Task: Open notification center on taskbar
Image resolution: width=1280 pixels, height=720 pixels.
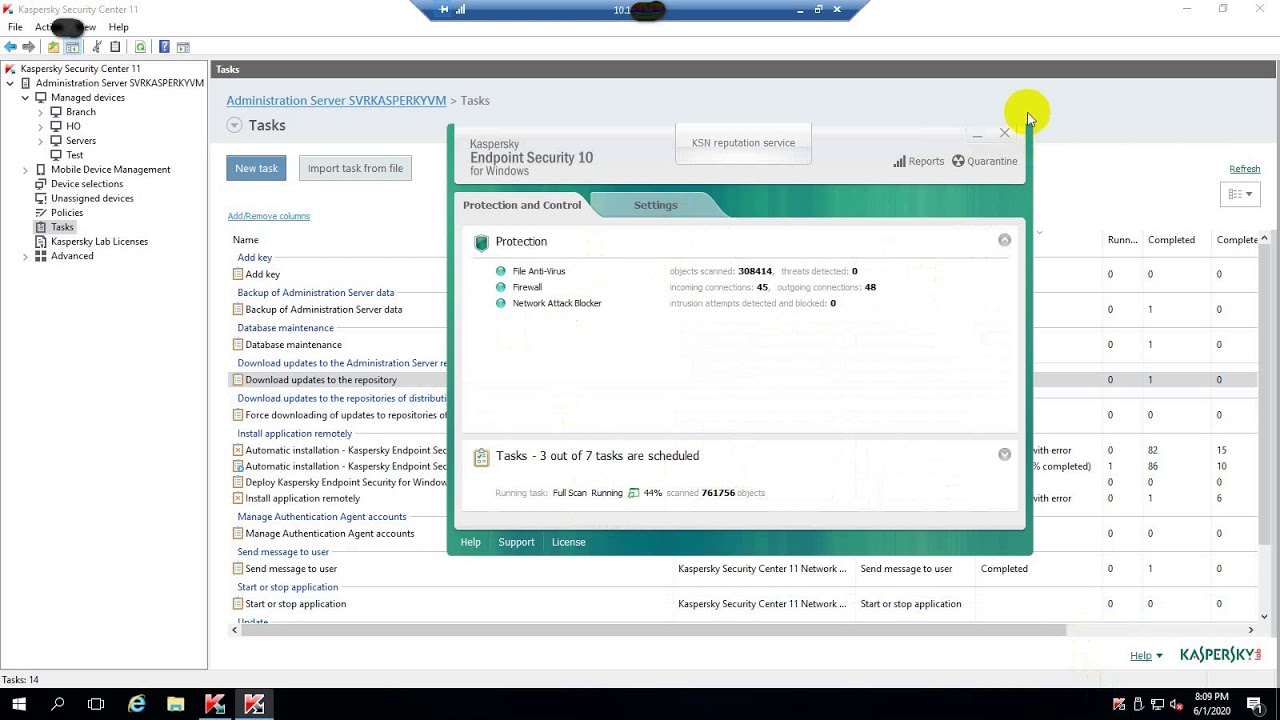Action: [x=1255, y=704]
